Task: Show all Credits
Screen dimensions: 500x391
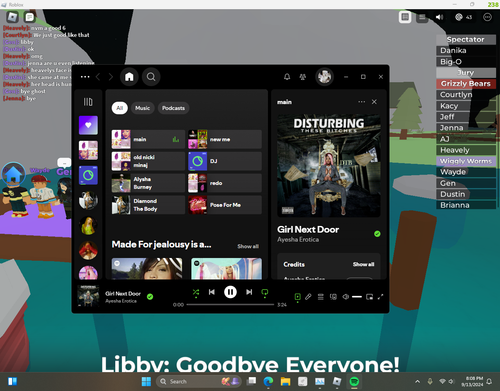Action: click(363, 264)
